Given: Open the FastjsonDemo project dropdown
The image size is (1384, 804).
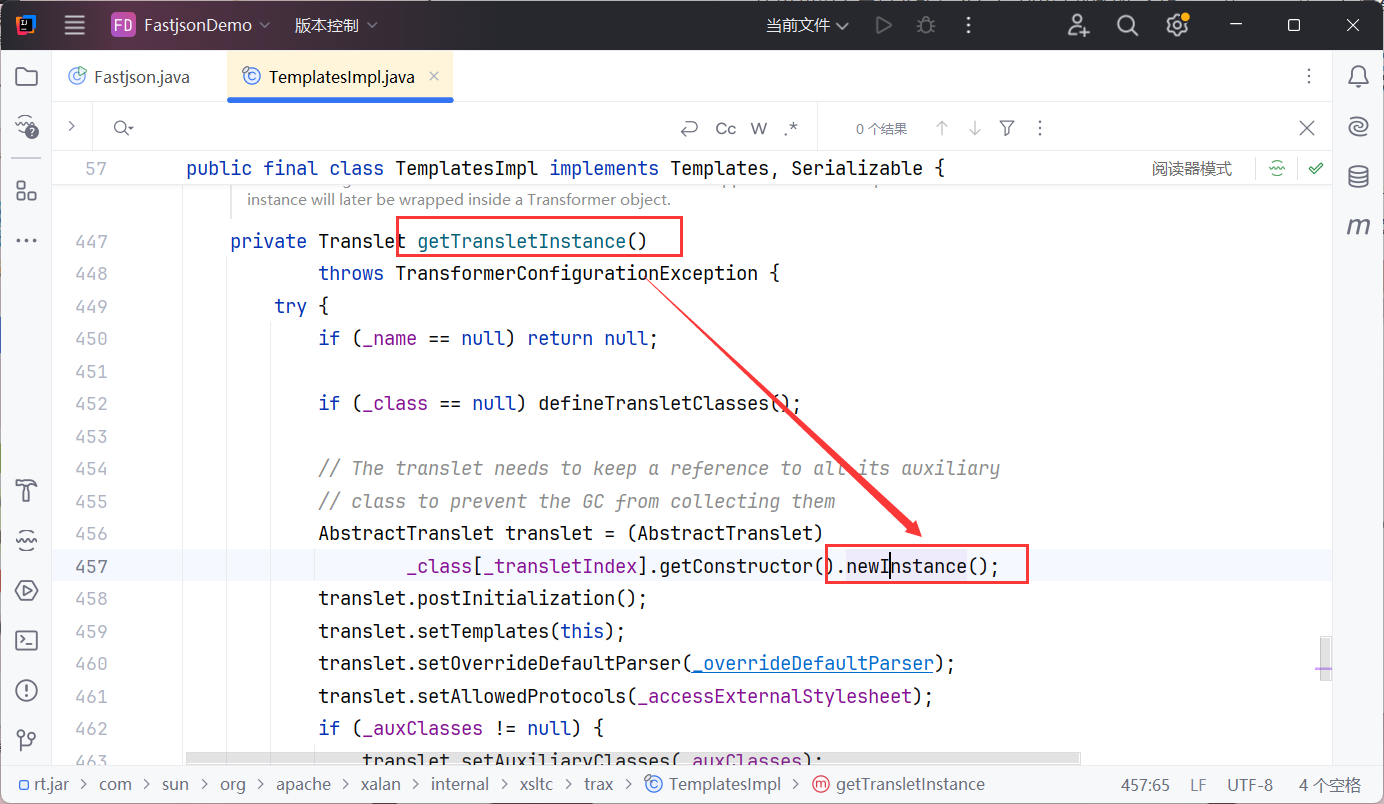Looking at the screenshot, I should pos(191,25).
